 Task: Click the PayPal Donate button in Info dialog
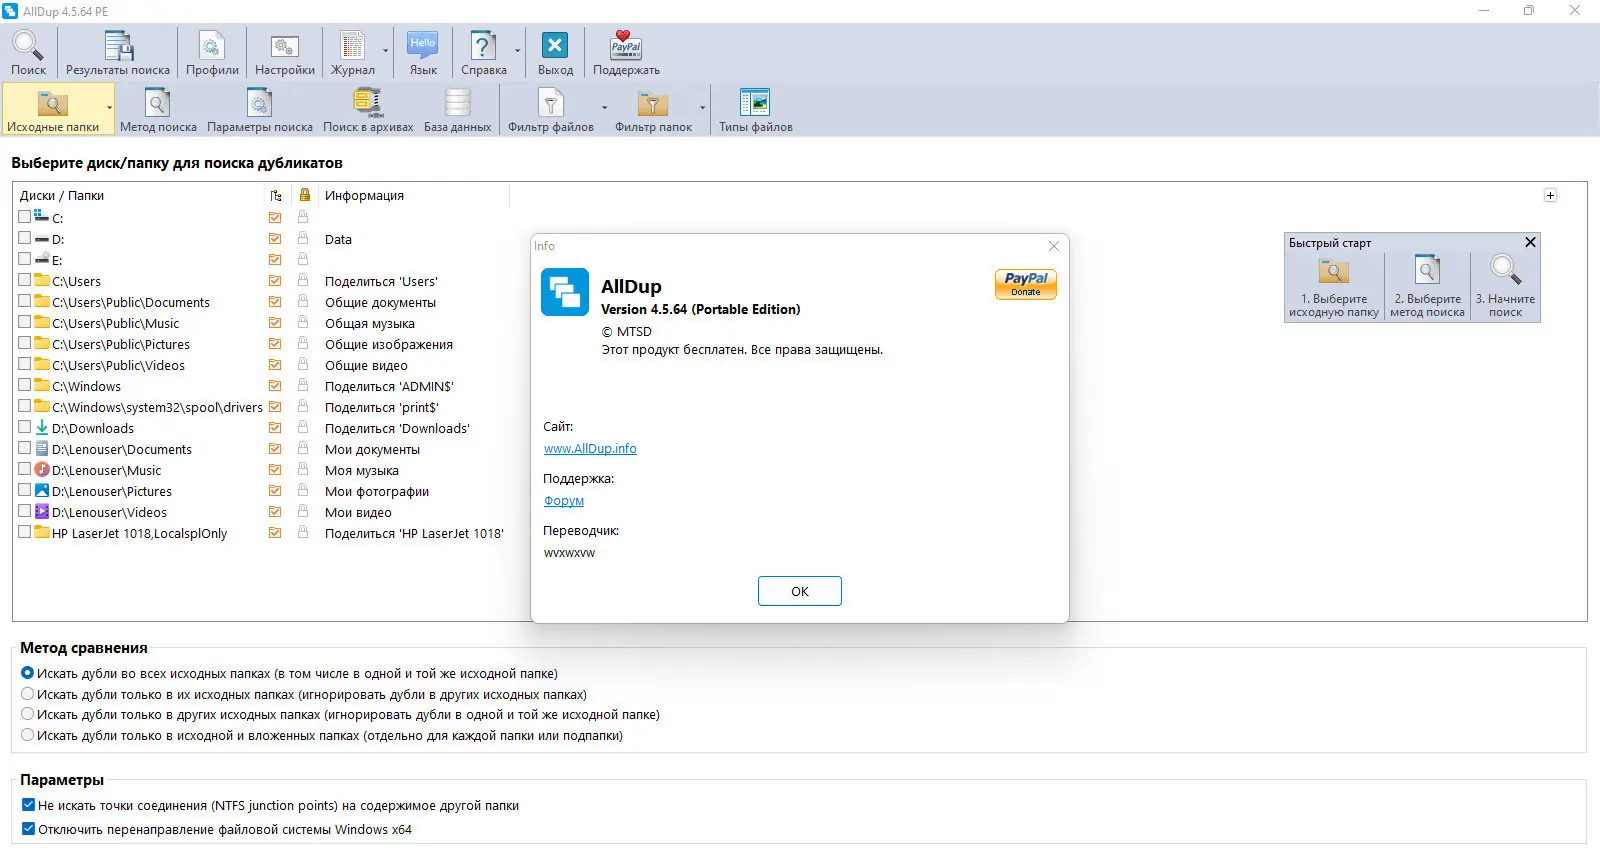click(1026, 284)
